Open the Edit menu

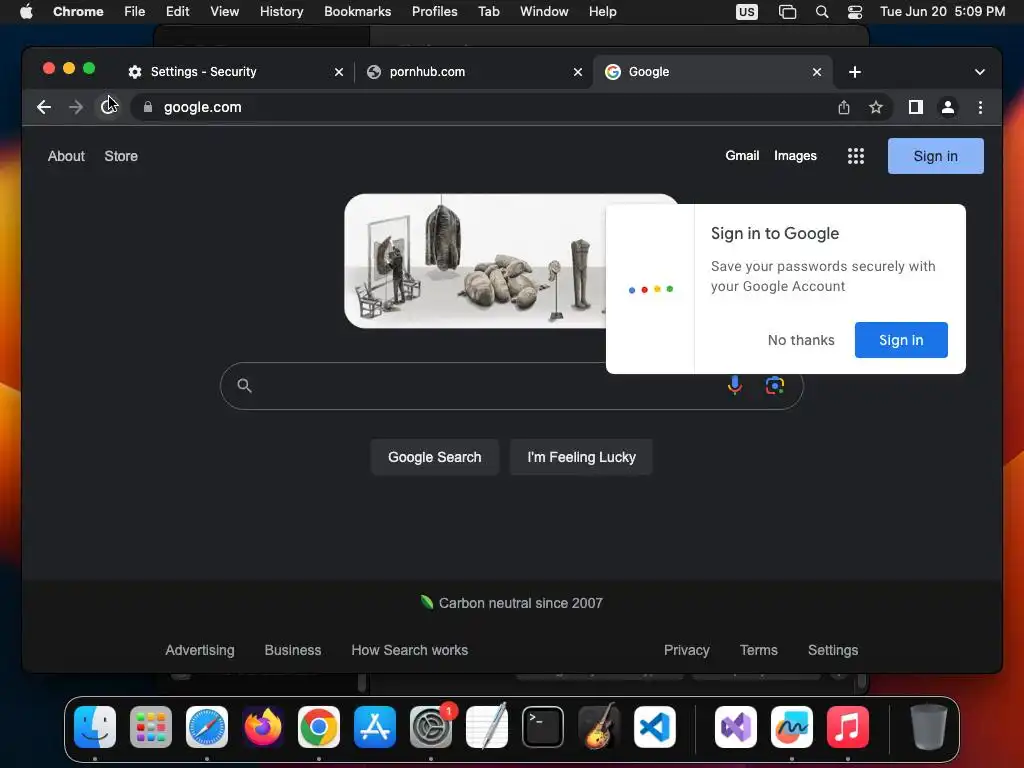pyautogui.click(x=177, y=12)
